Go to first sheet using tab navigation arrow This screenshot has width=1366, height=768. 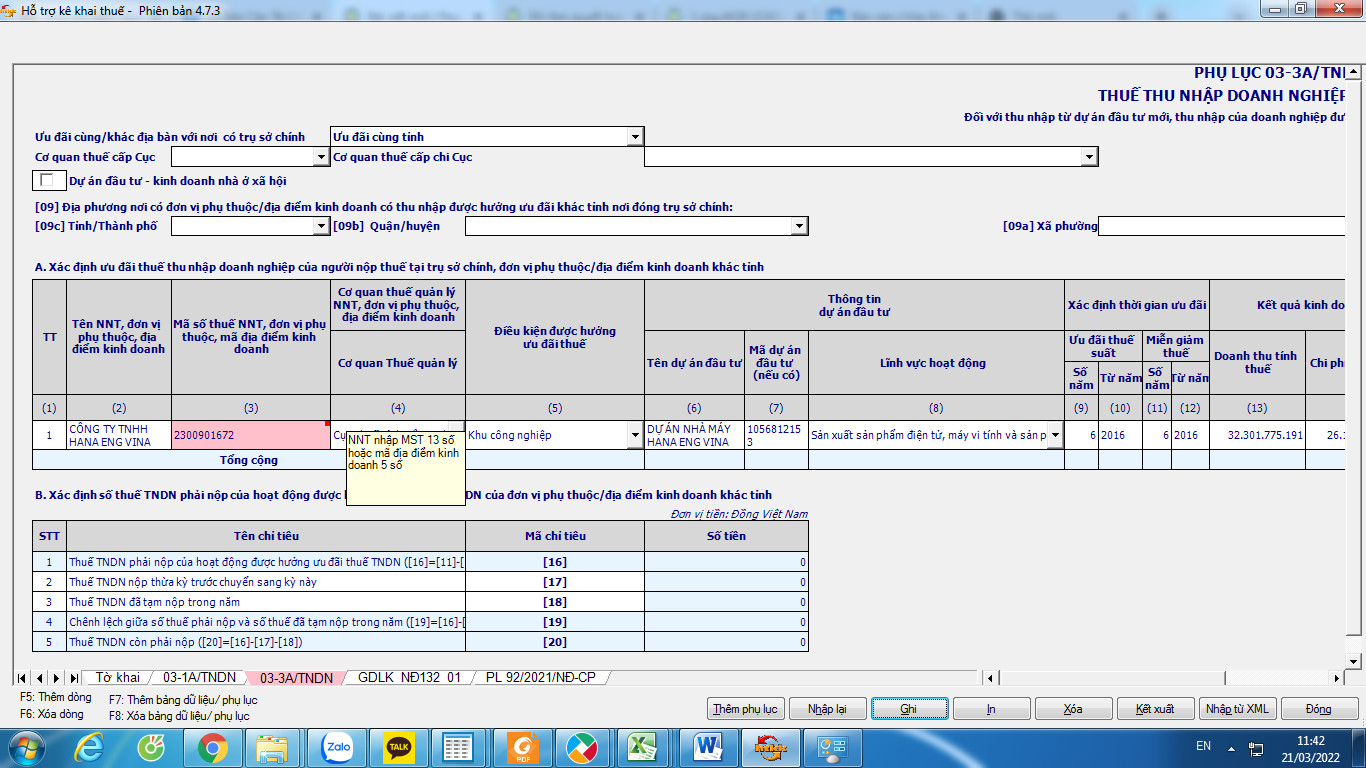pyautogui.click(x=23, y=678)
